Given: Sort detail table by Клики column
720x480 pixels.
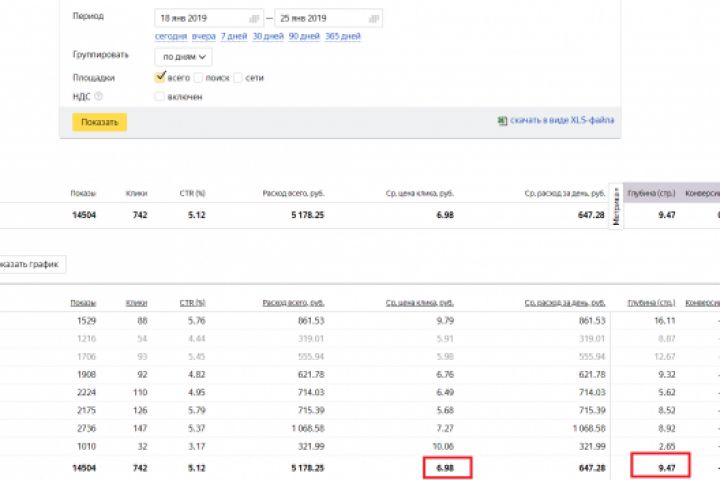Looking at the screenshot, I should tap(136, 303).
